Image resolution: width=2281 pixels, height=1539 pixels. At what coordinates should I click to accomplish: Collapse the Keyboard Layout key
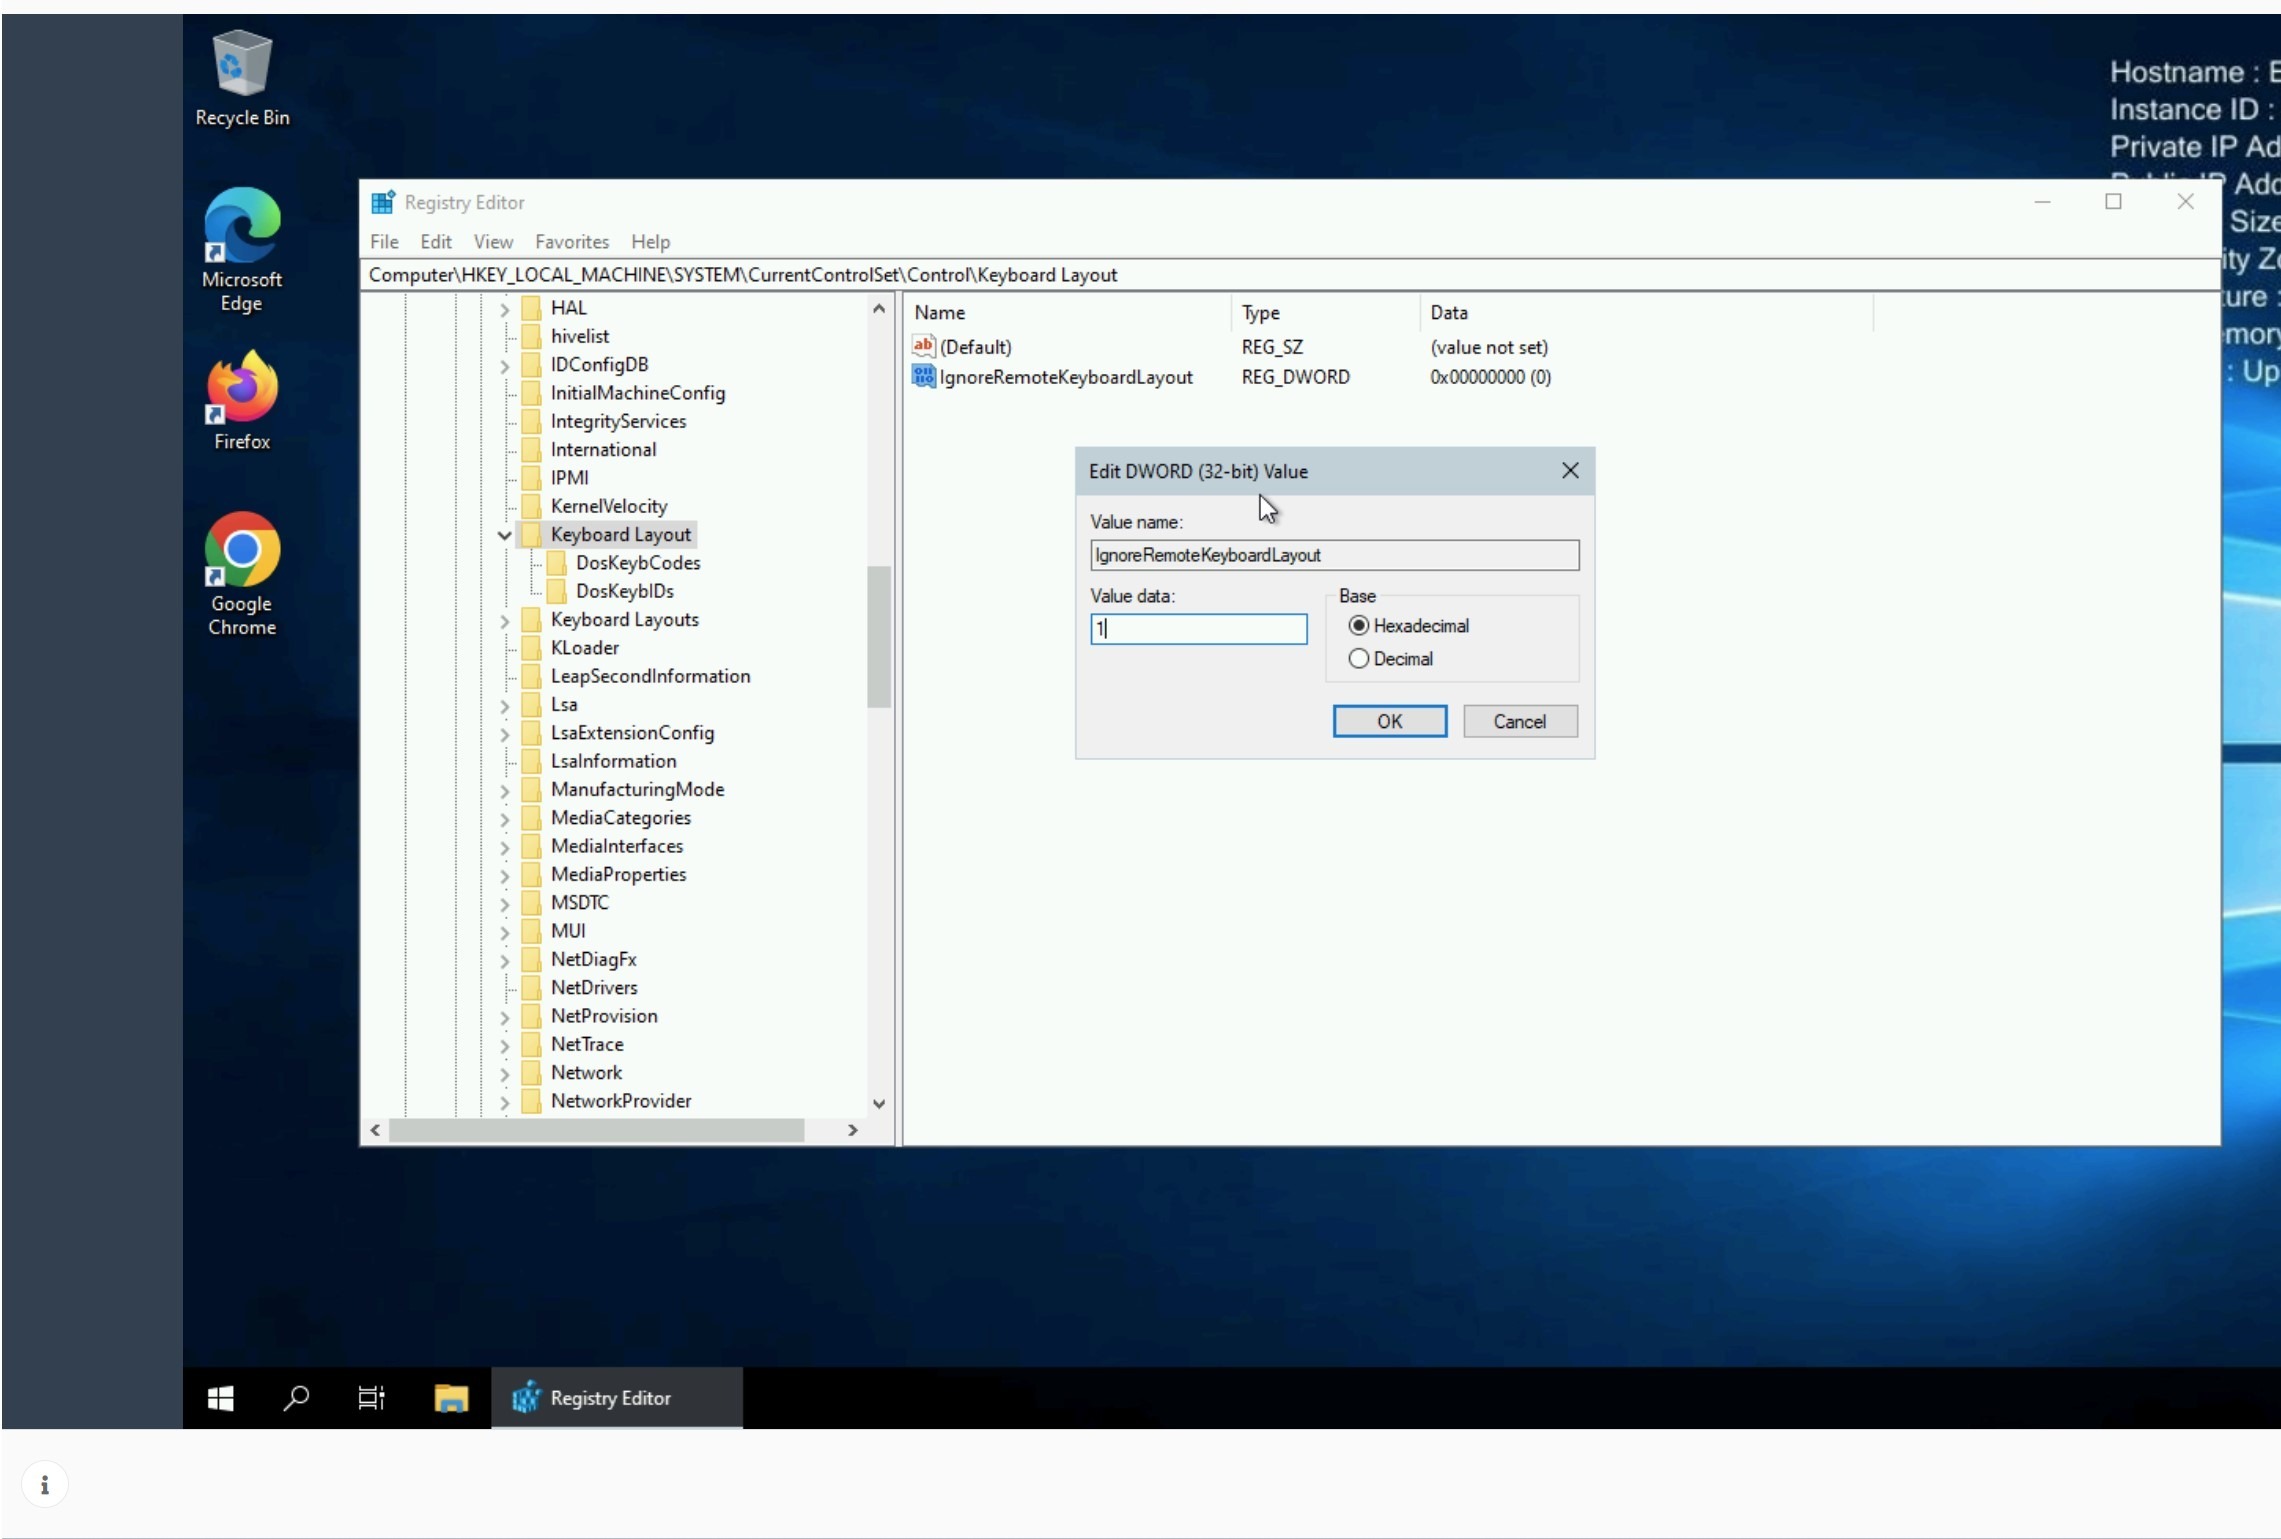coord(504,535)
